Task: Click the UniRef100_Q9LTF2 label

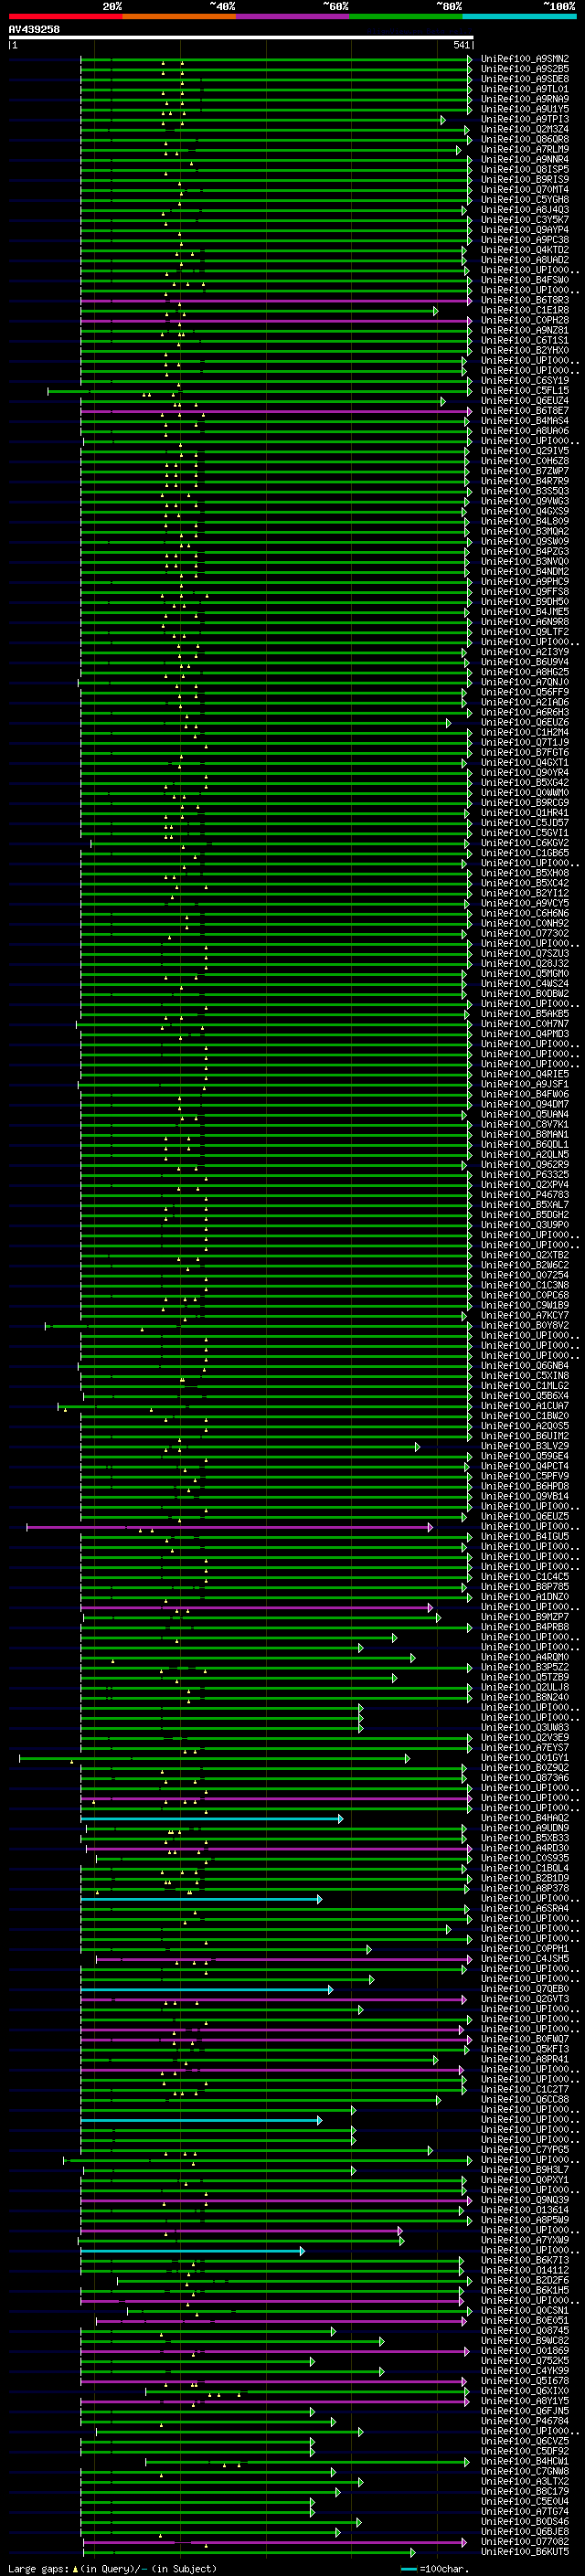Action: click(525, 632)
